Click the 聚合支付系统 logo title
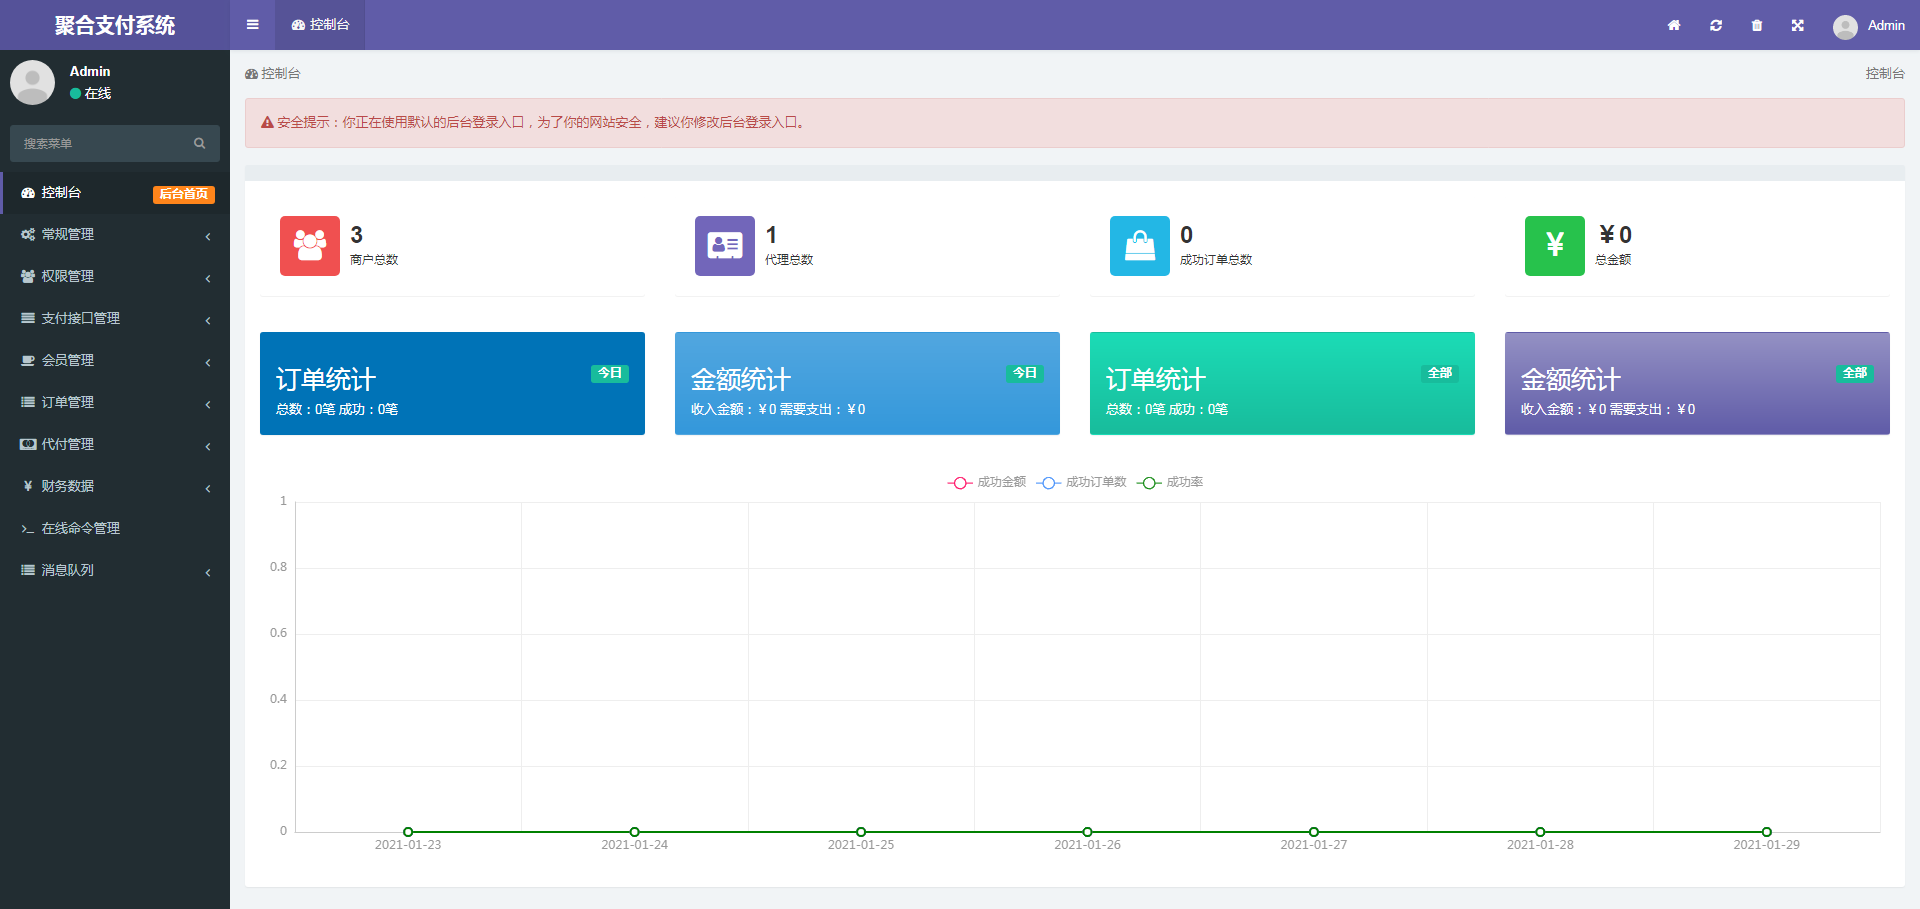The height and width of the screenshot is (909, 1920). pyautogui.click(x=115, y=25)
